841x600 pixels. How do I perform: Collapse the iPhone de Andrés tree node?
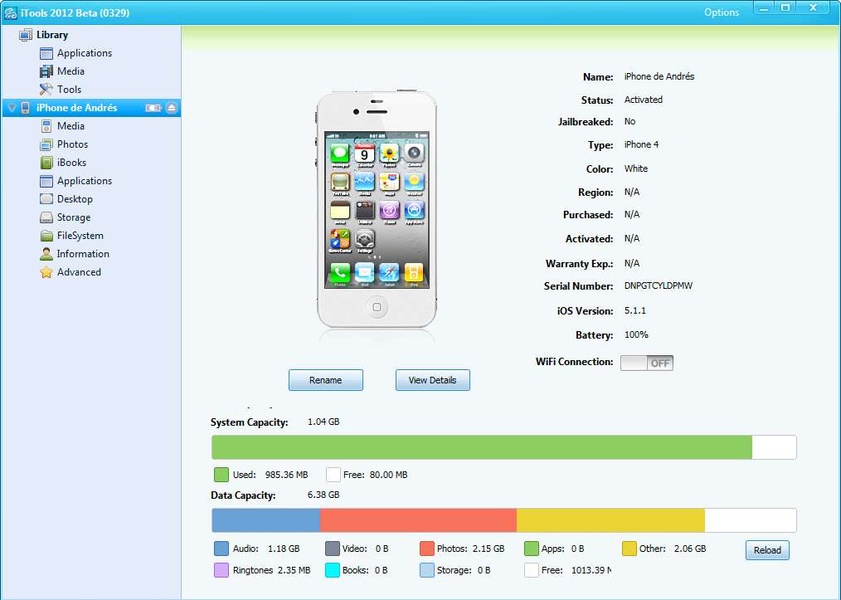[10, 108]
